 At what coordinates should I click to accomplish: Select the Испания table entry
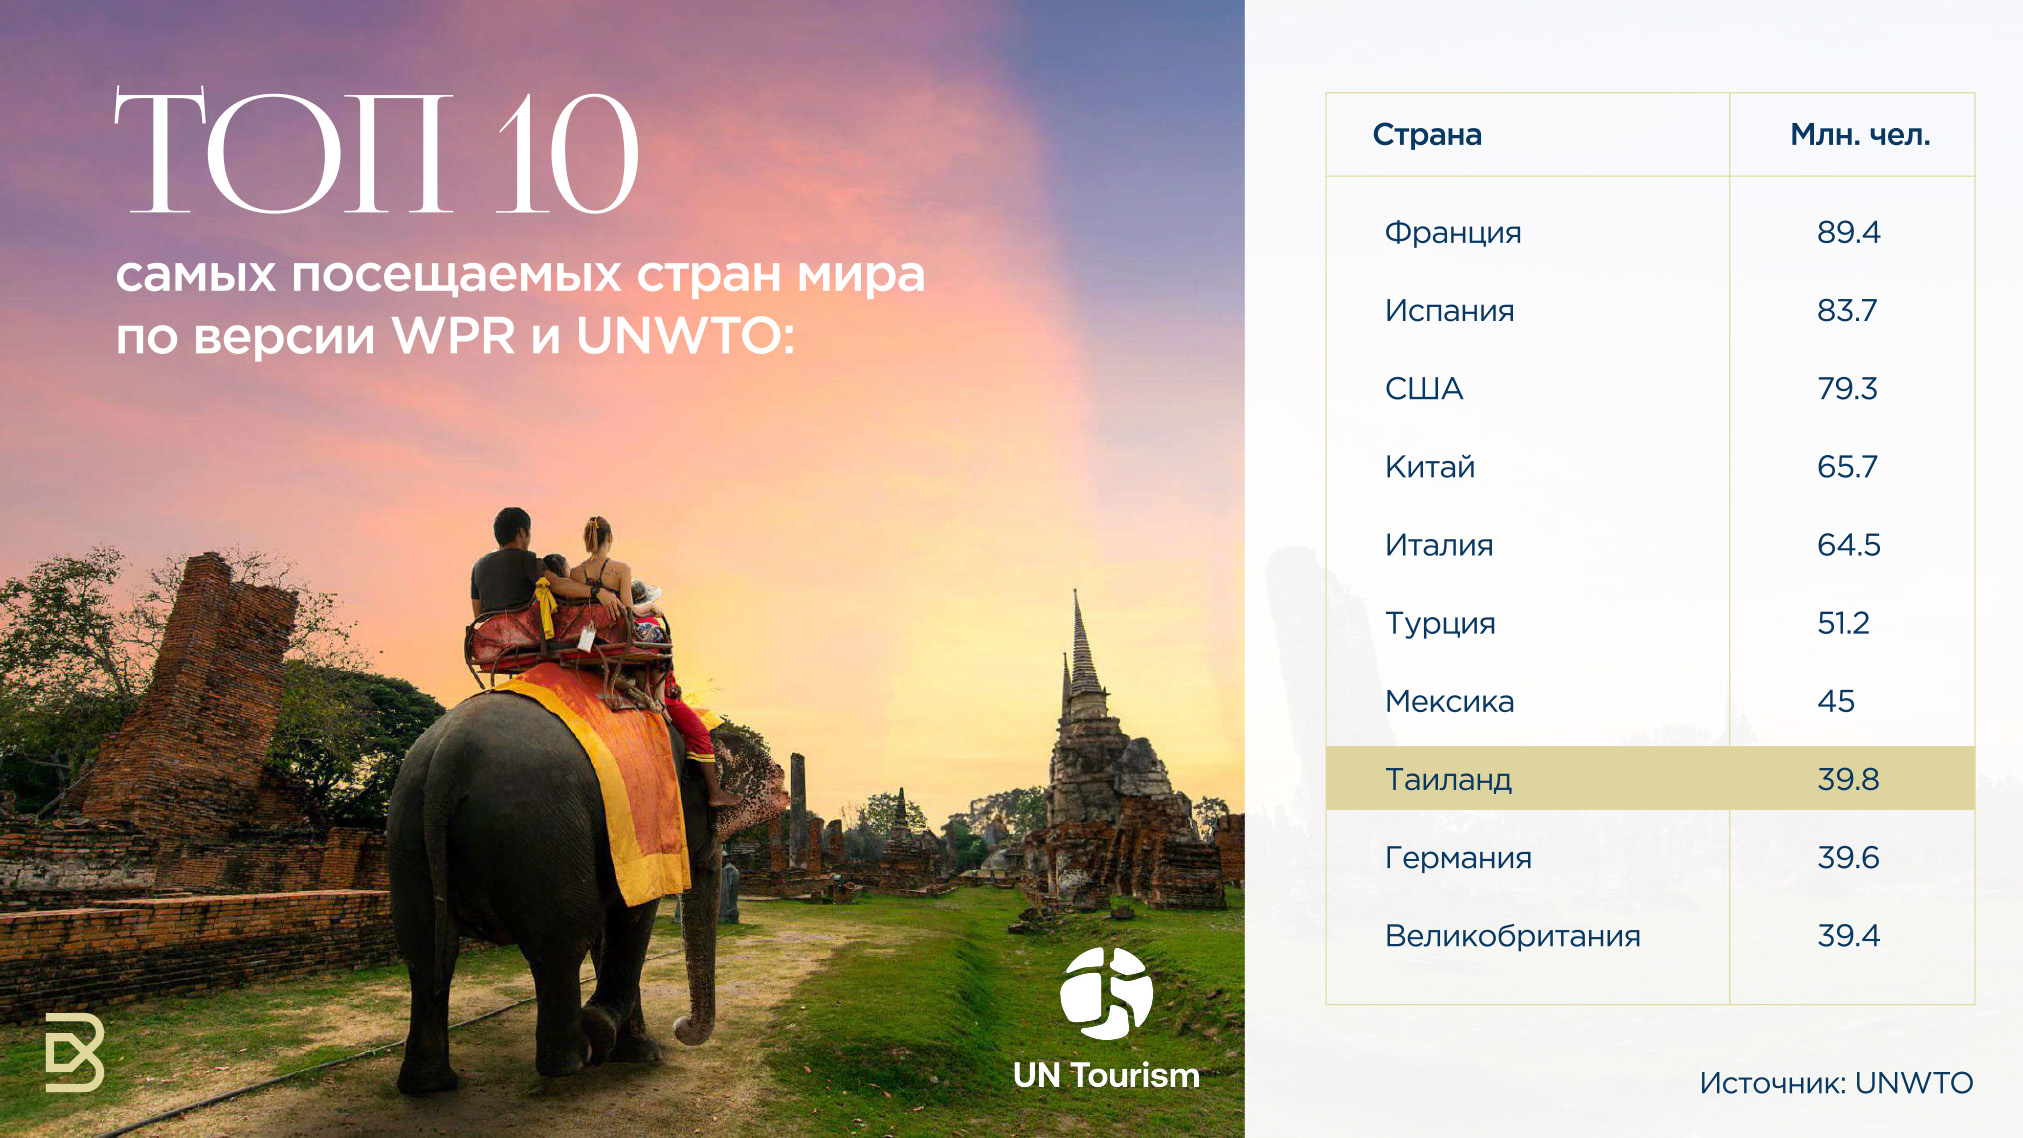(1449, 311)
